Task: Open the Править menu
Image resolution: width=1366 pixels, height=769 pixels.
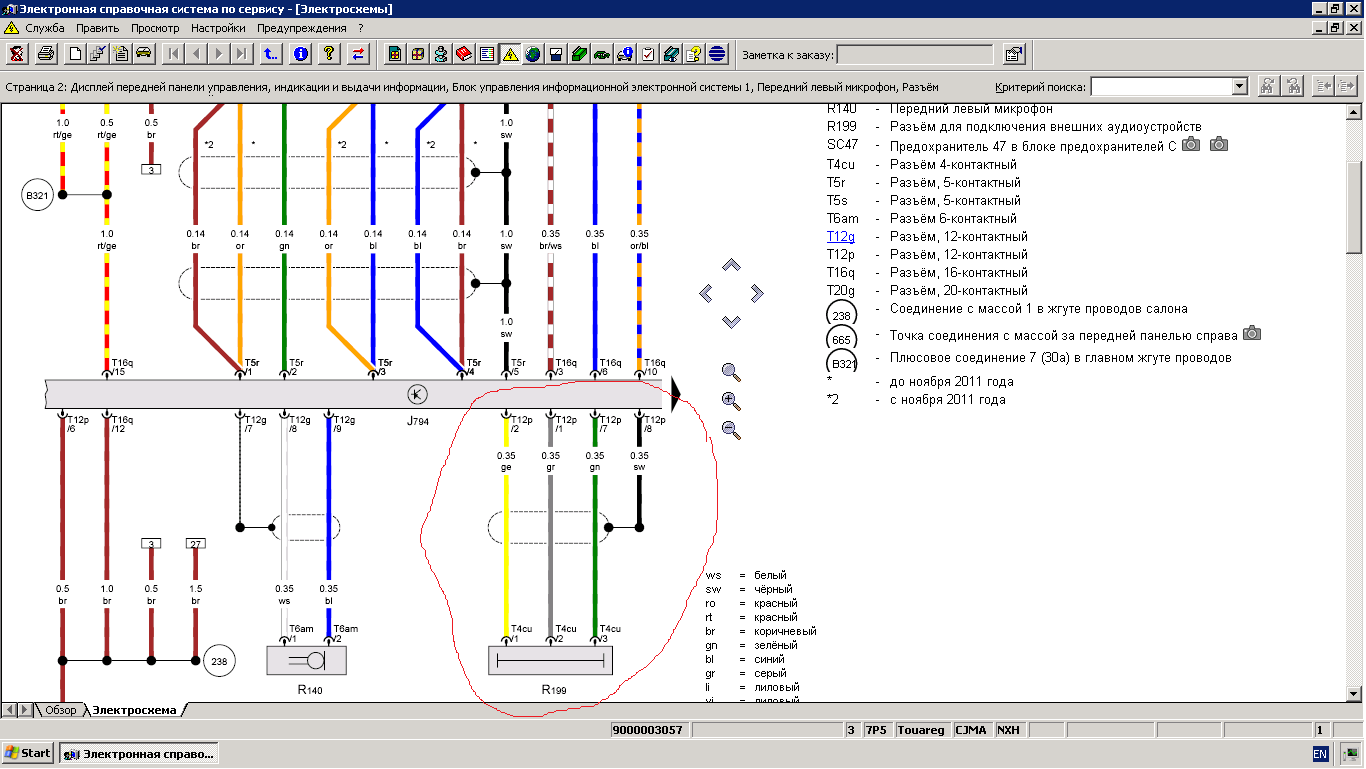Action: (x=98, y=28)
